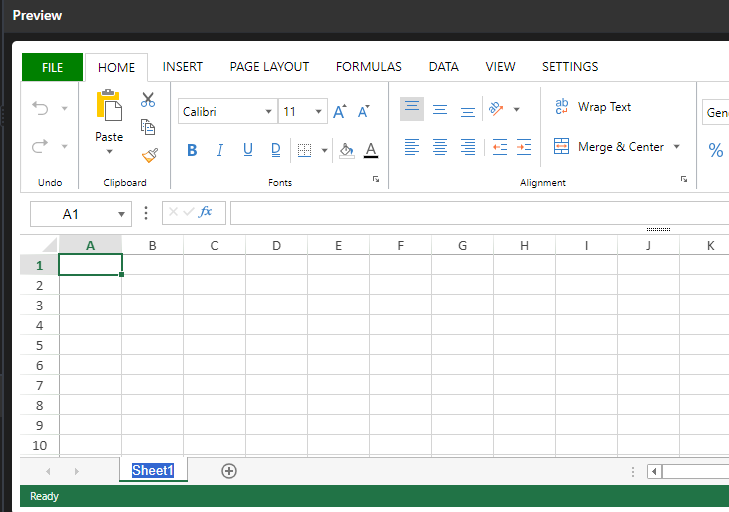The height and width of the screenshot is (512, 729).
Task: Open the font size dropdown
Action: (319, 112)
